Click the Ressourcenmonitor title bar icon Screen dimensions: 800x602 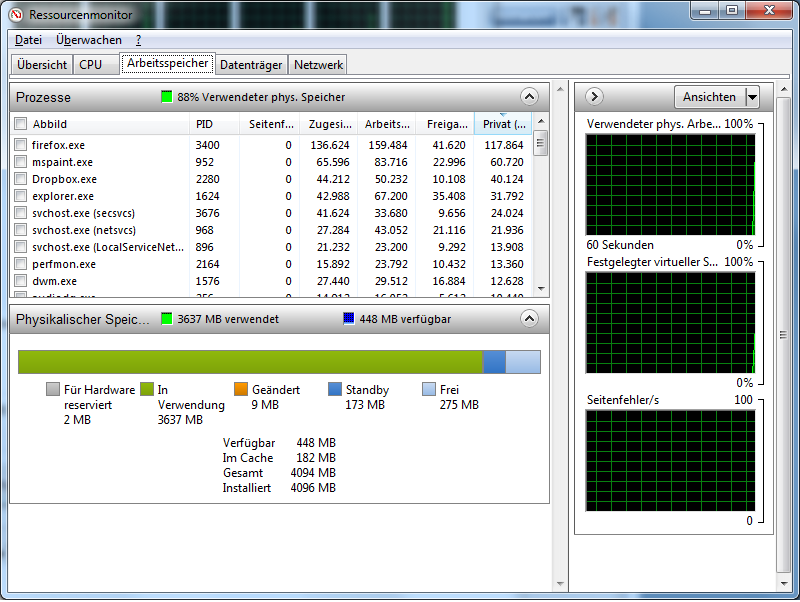pyautogui.click(x=16, y=15)
